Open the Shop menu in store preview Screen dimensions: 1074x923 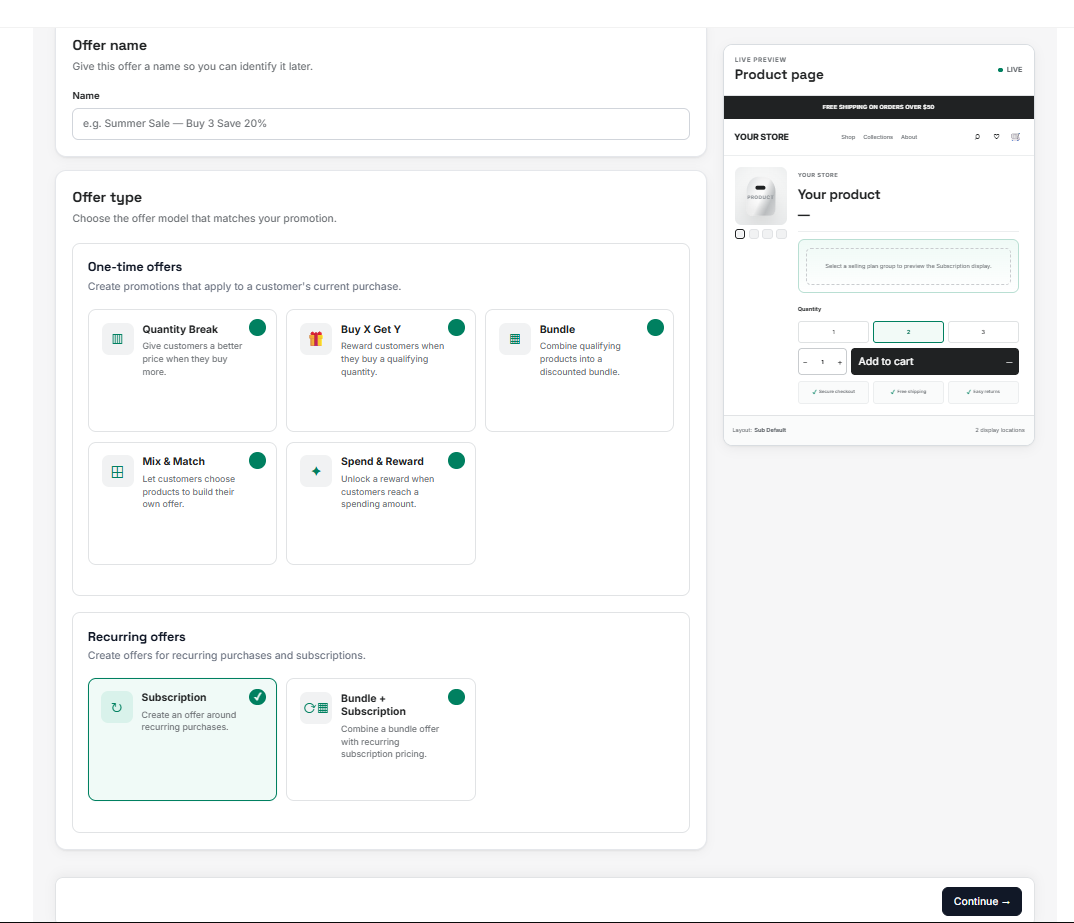(848, 137)
